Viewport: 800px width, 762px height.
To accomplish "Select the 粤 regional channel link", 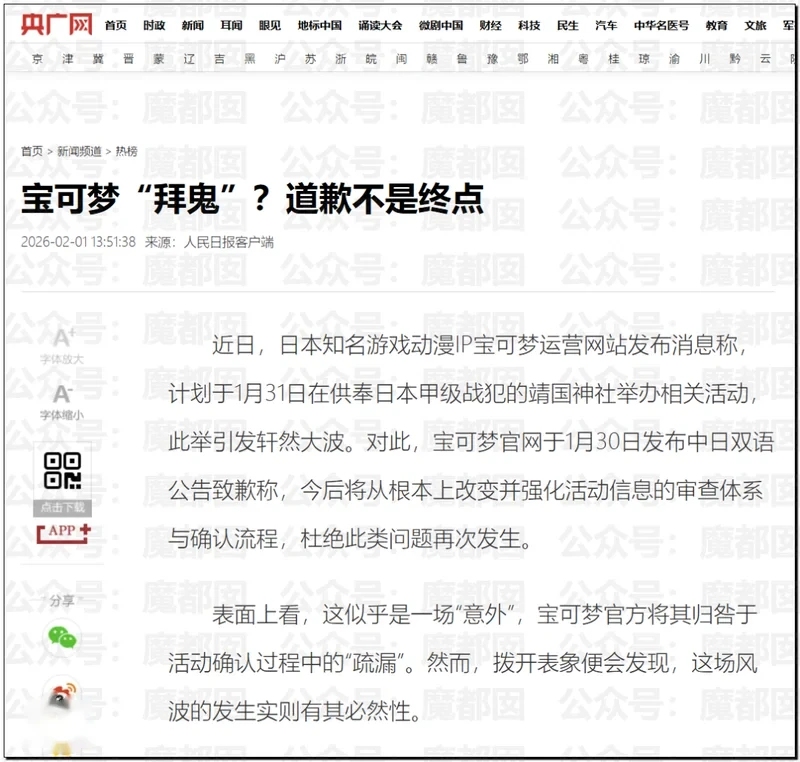I will (583, 59).
